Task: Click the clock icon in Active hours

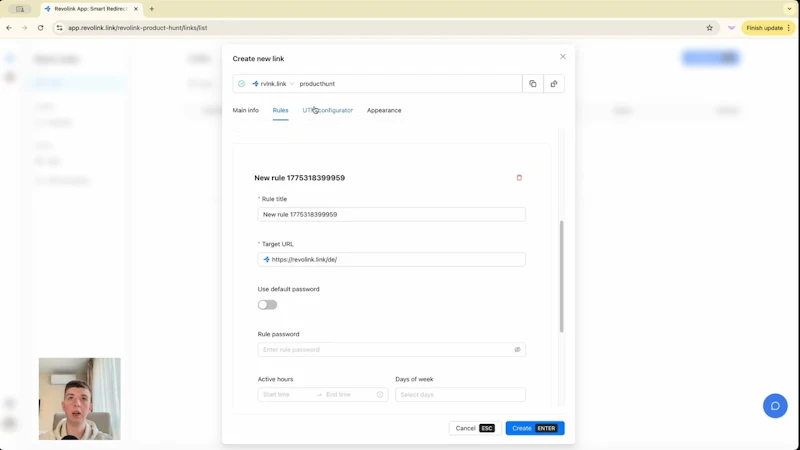Action: pos(380,394)
